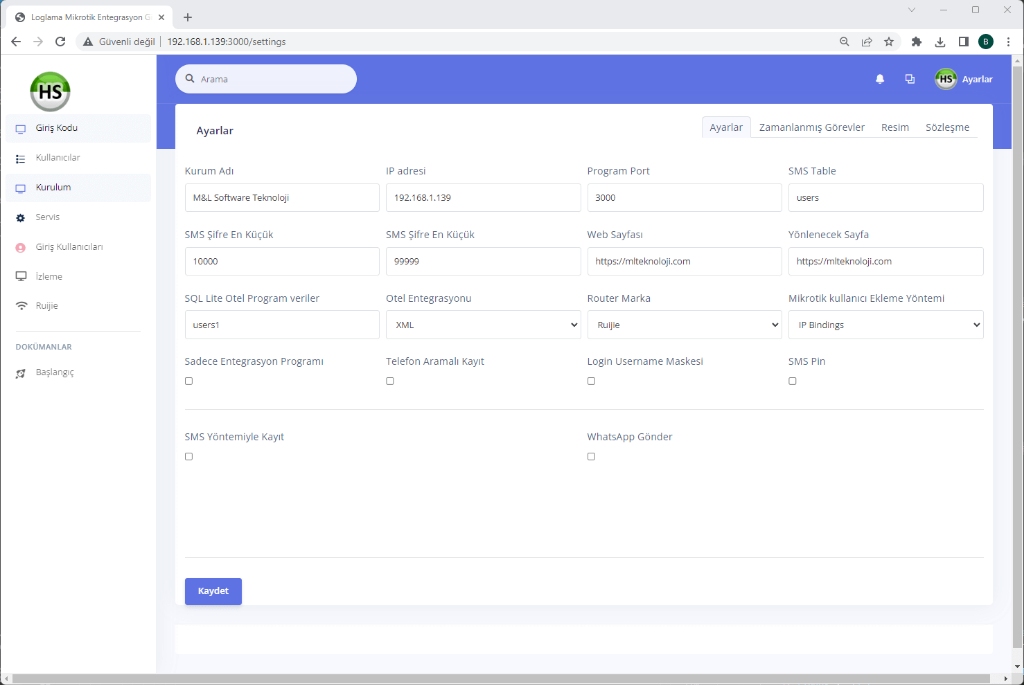Click the HS logo in sidebar
This screenshot has height=686, width=1024.
[50, 92]
